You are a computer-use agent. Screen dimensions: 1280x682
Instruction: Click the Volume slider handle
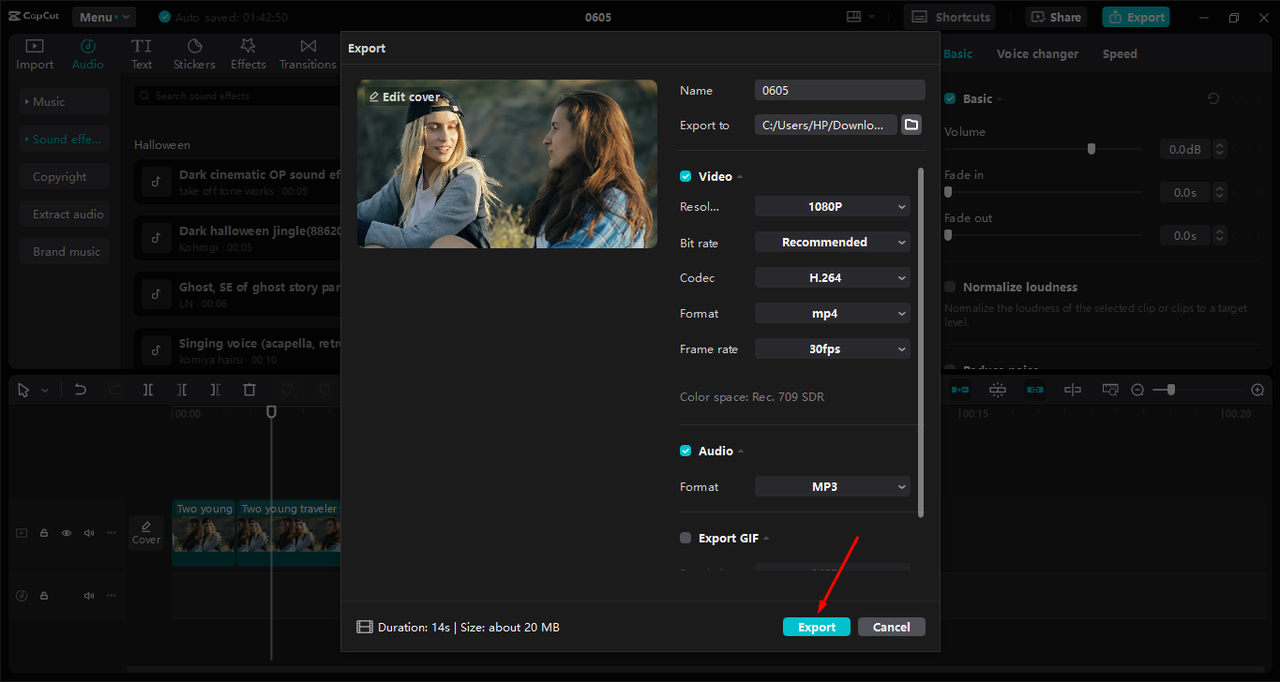(1091, 149)
